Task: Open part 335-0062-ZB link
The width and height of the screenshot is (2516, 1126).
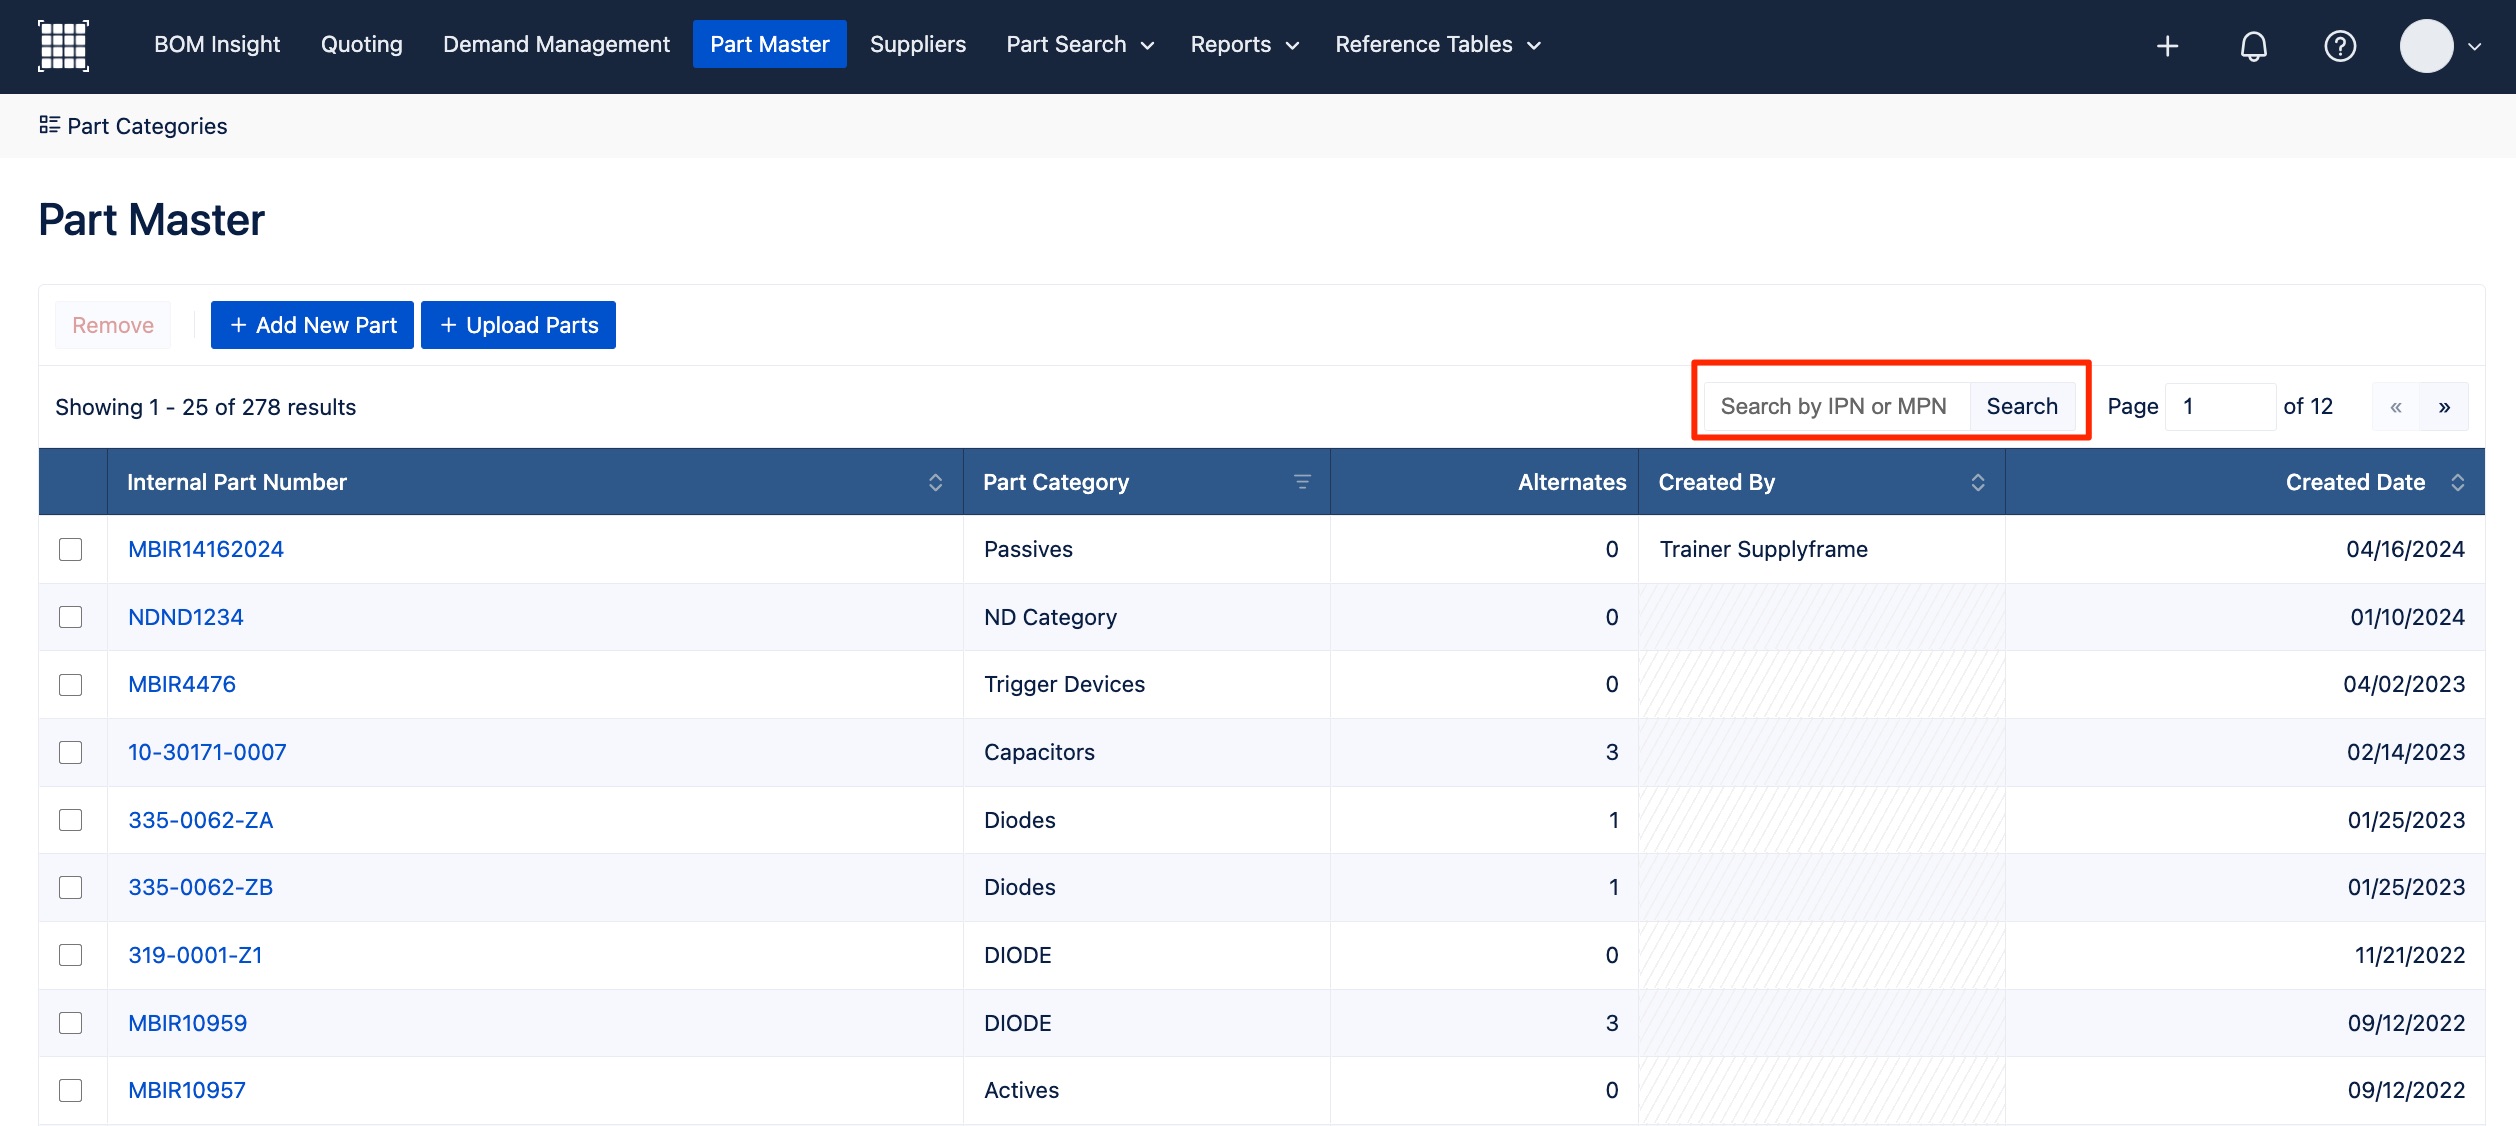Action: pyautogui.click(x=201, y=887)
